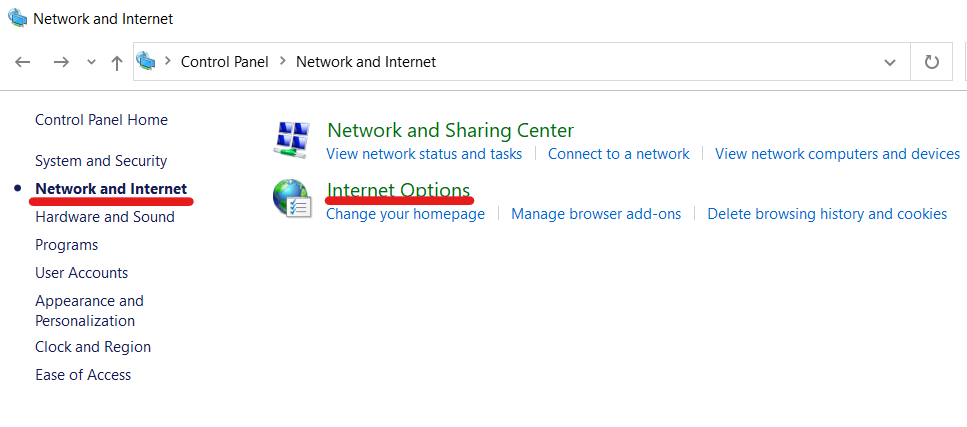This screenshot has height=427, width=967.
Task: Click Connect to a network link
Action: point(618,154)
